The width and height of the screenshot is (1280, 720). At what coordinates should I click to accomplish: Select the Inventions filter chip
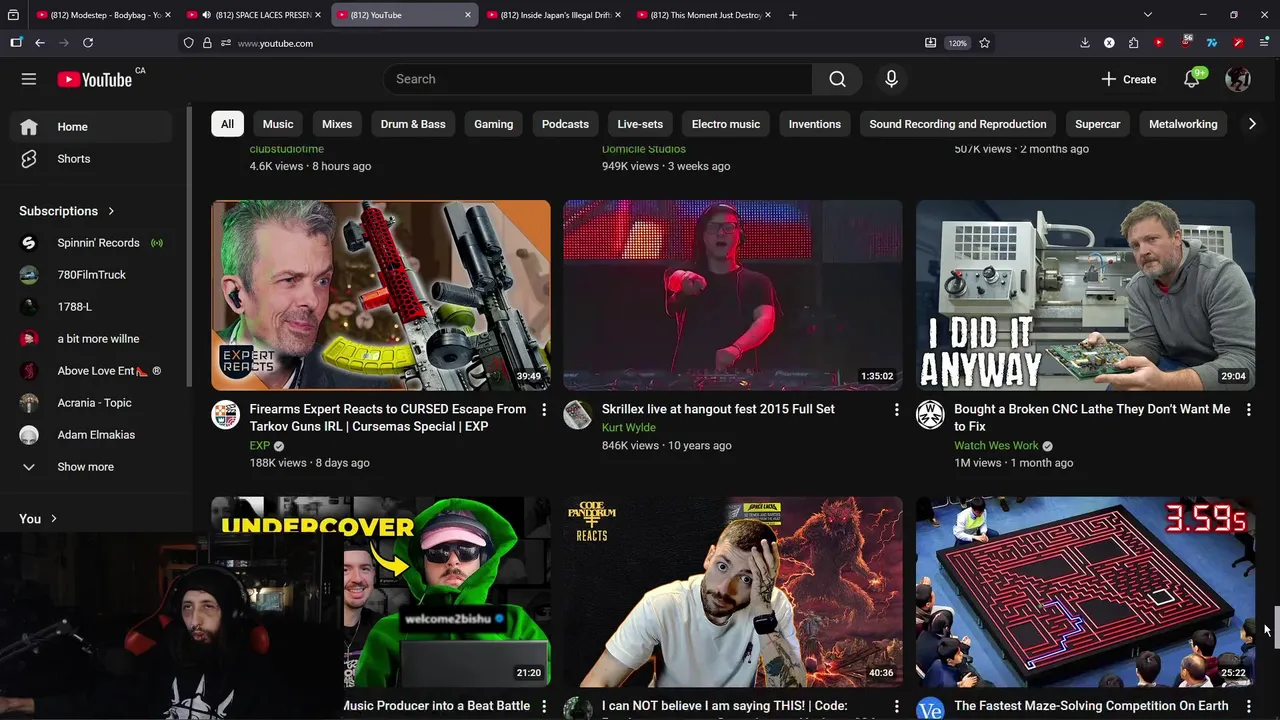(815, 124)
